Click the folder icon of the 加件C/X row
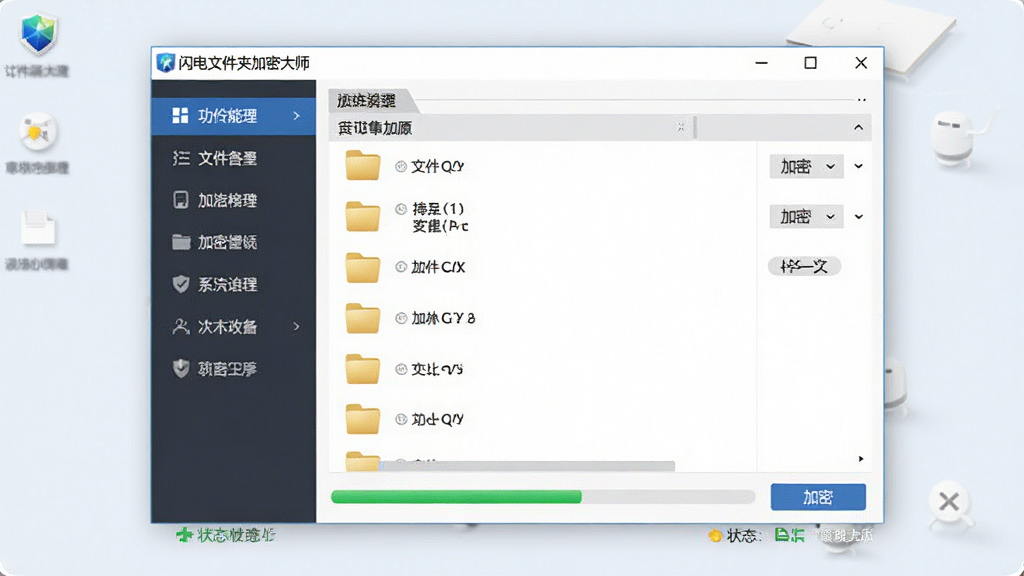Screen dimensions: 1024x576 (x=362, y=268)
